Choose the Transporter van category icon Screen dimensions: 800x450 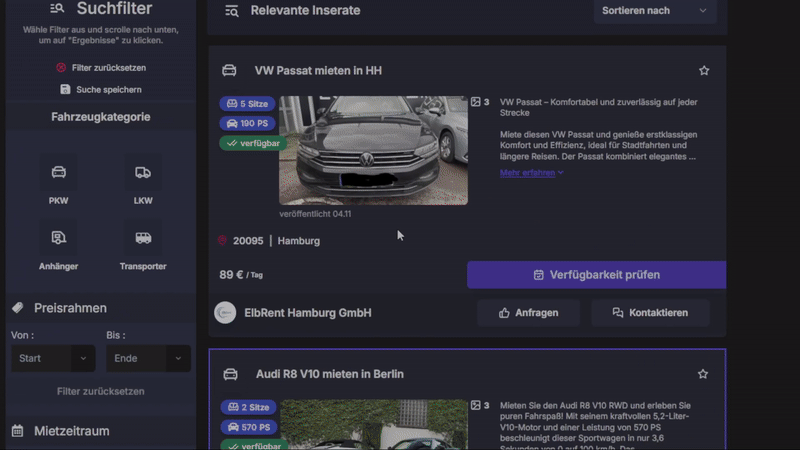coord(143,238)
